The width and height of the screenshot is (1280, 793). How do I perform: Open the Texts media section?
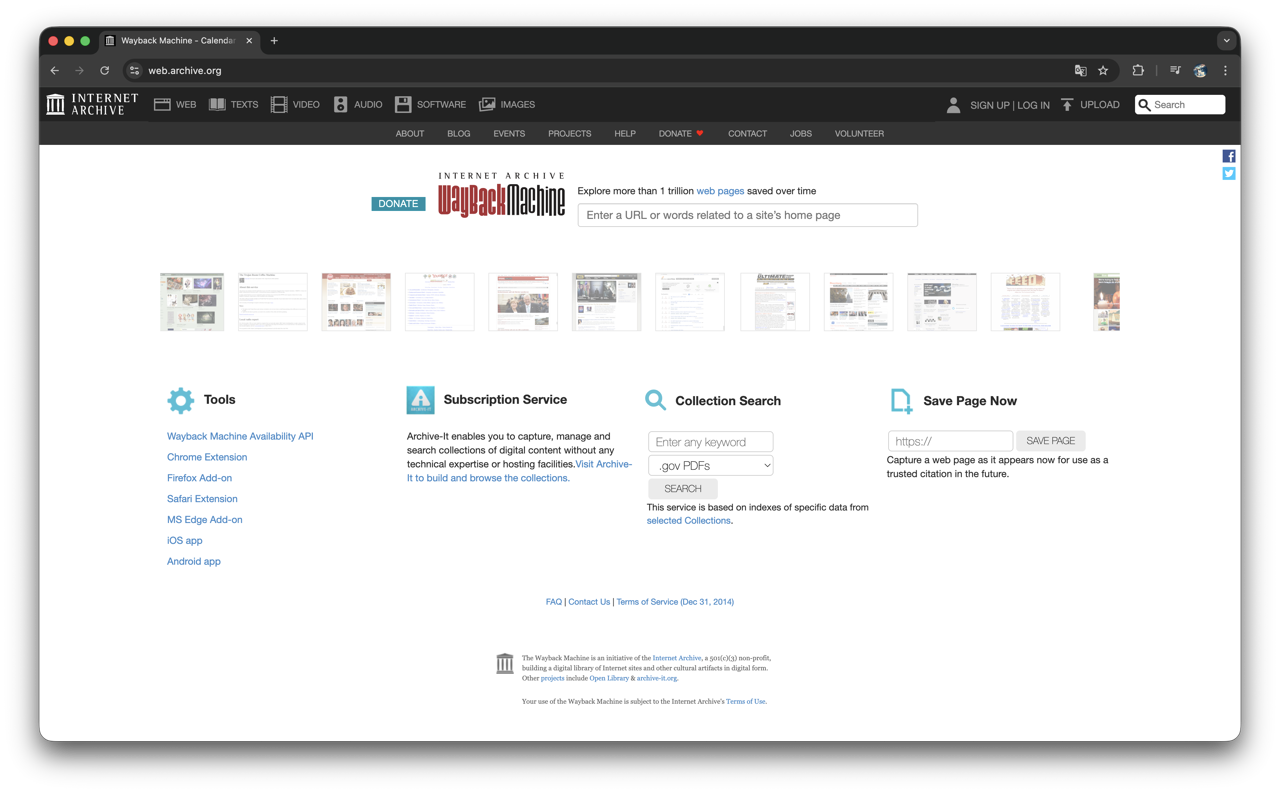[x=233, y=104]
